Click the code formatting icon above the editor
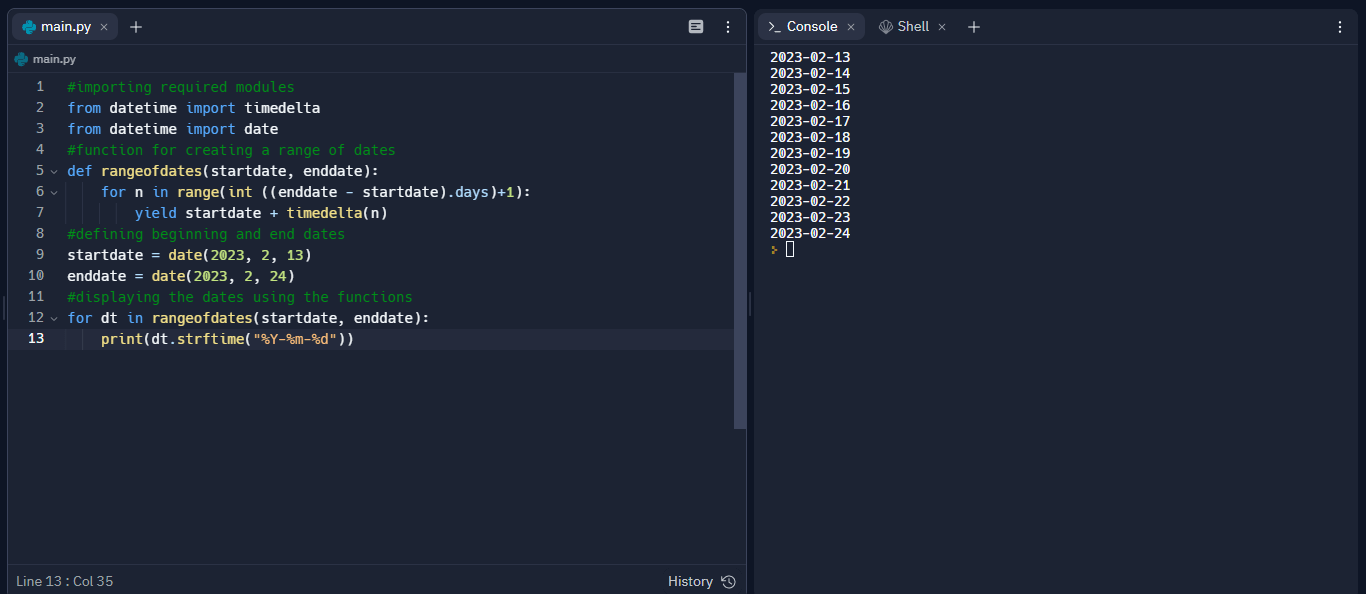Screen dimensions: 1366x594 click(696, 27)
